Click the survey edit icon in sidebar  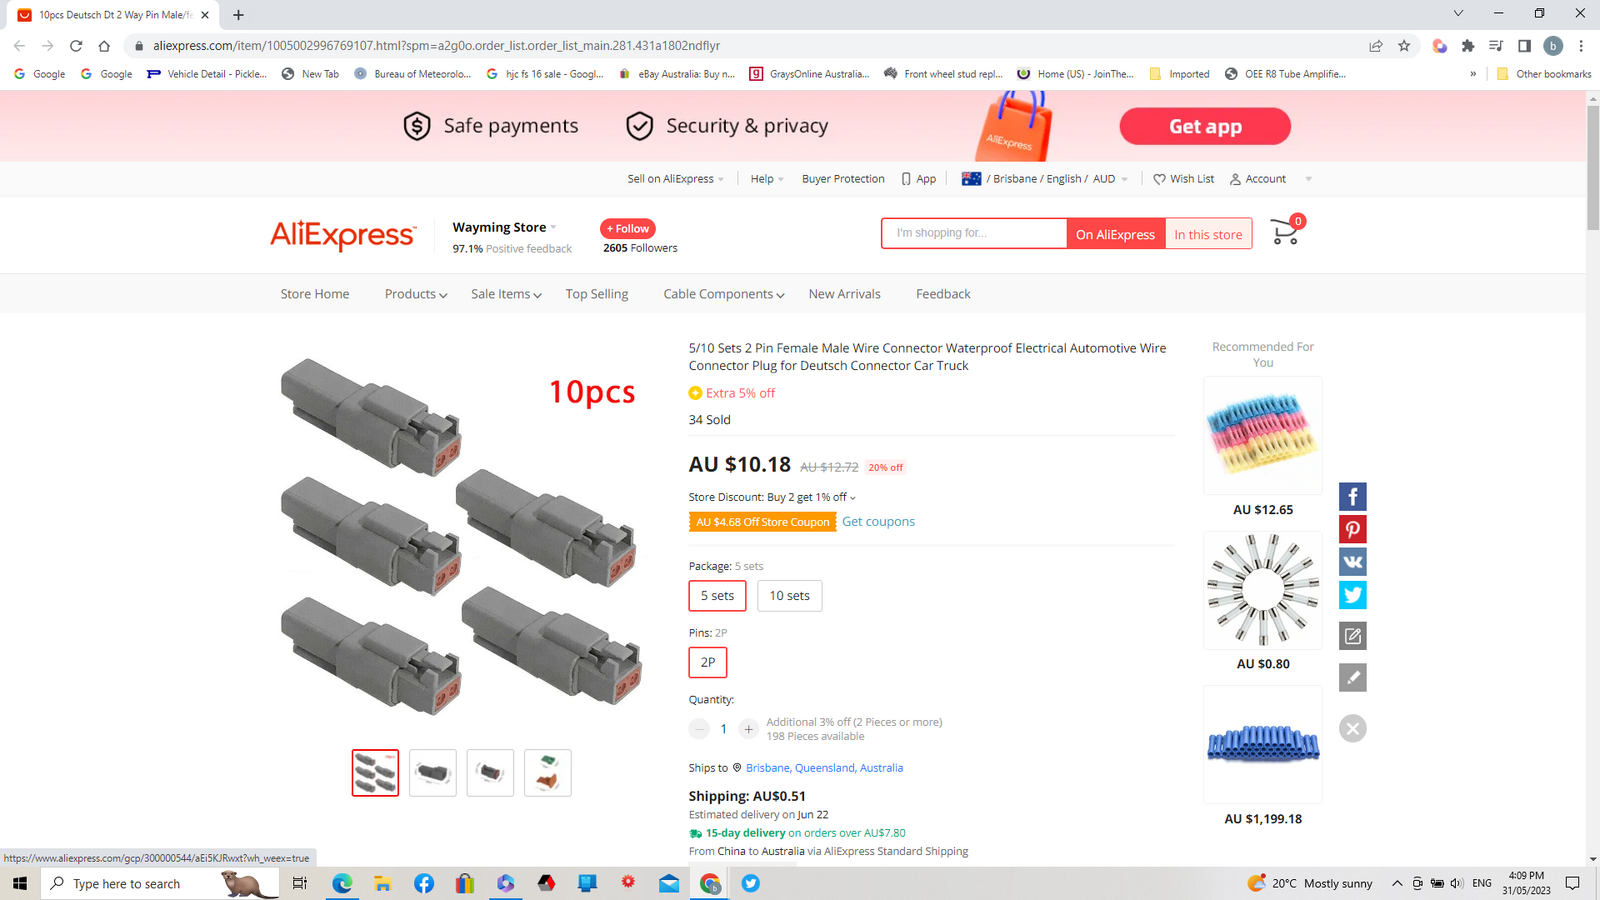pos(1352,636)
